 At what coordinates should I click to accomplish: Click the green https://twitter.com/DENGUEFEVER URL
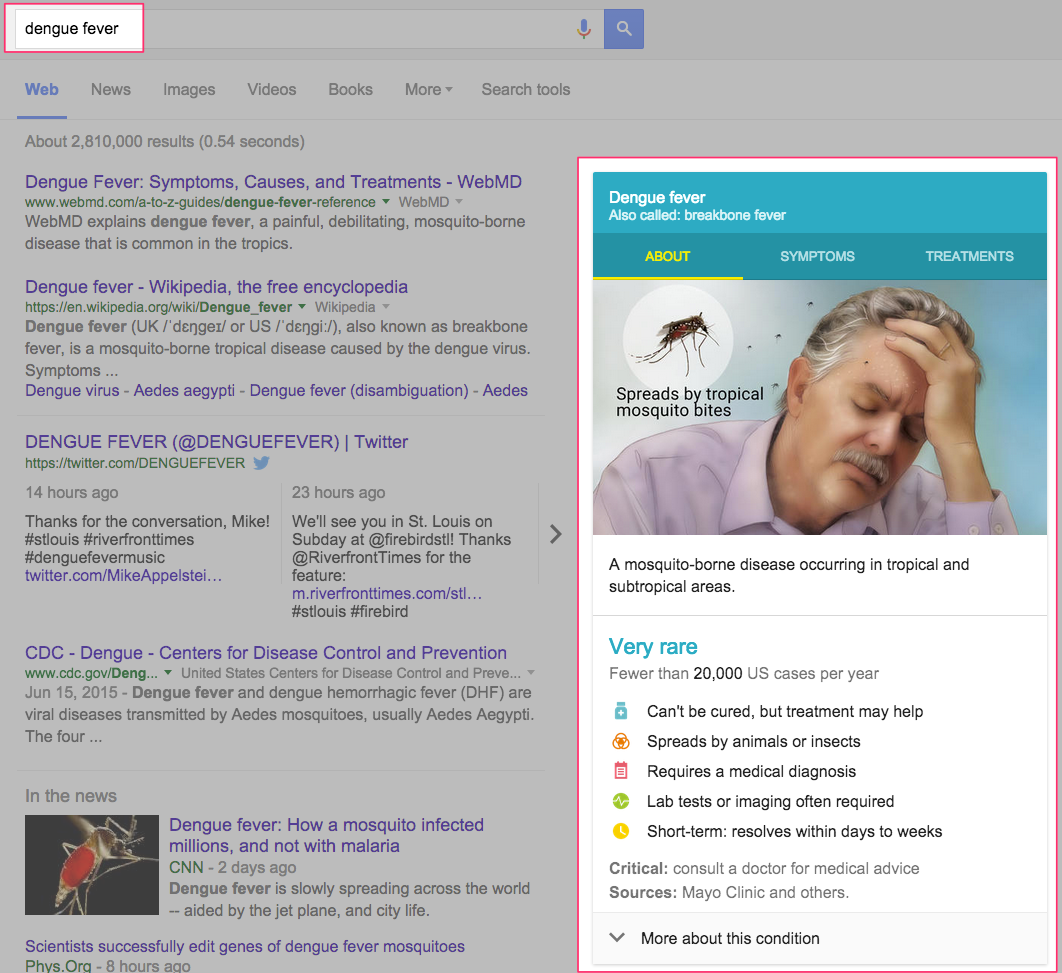click(135, 463)
